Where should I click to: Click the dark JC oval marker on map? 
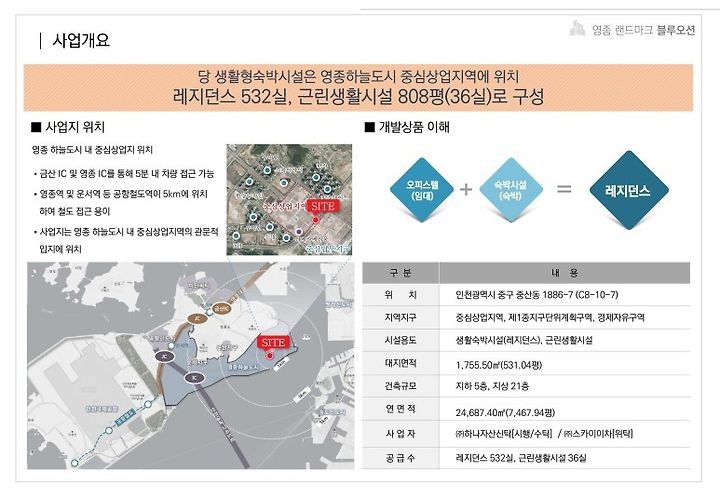[x=164, y=356]
